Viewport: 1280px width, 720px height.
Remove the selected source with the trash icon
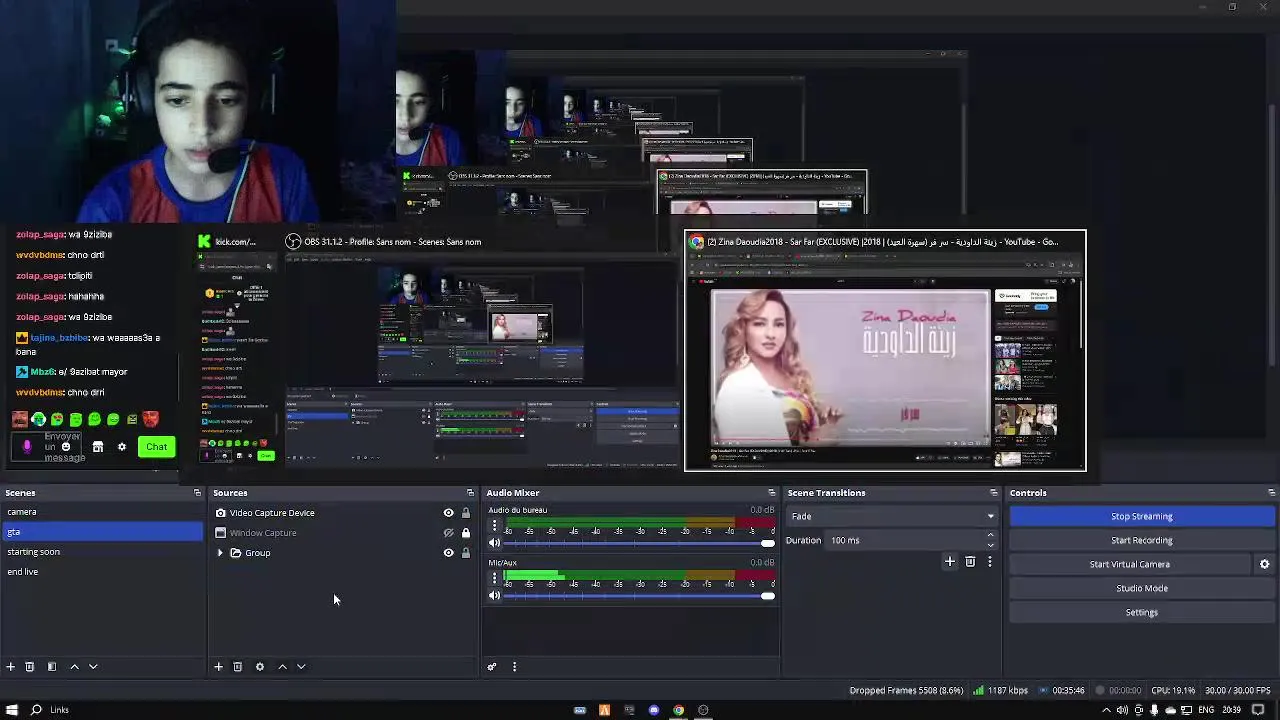(x=238, y=666)
